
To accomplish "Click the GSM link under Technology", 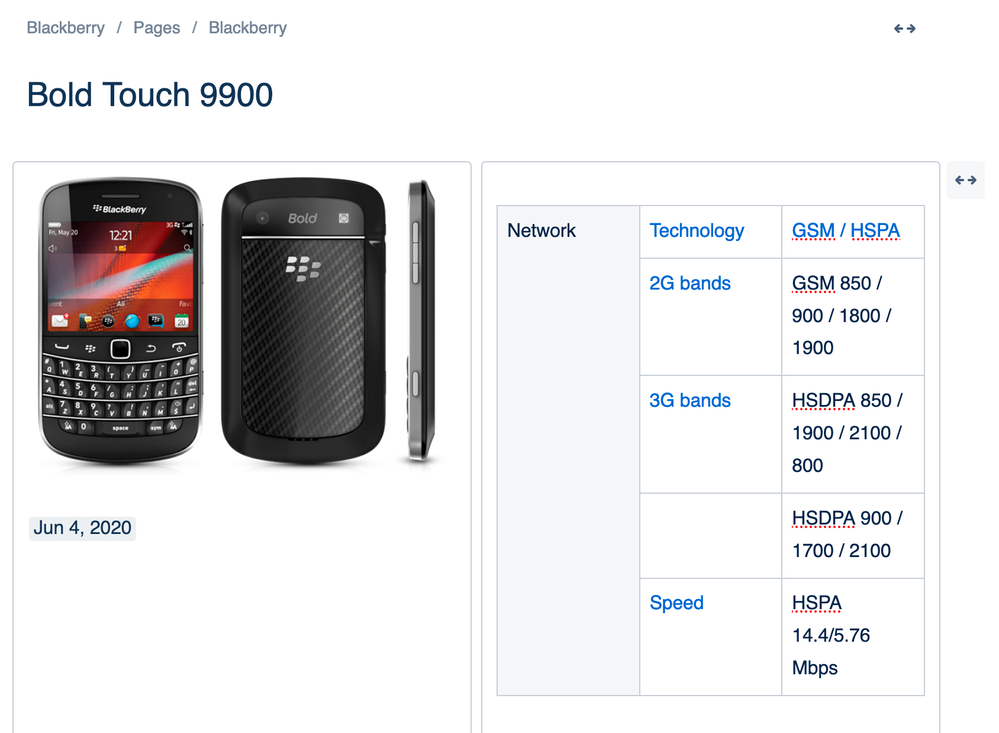I will pos(813,230).
